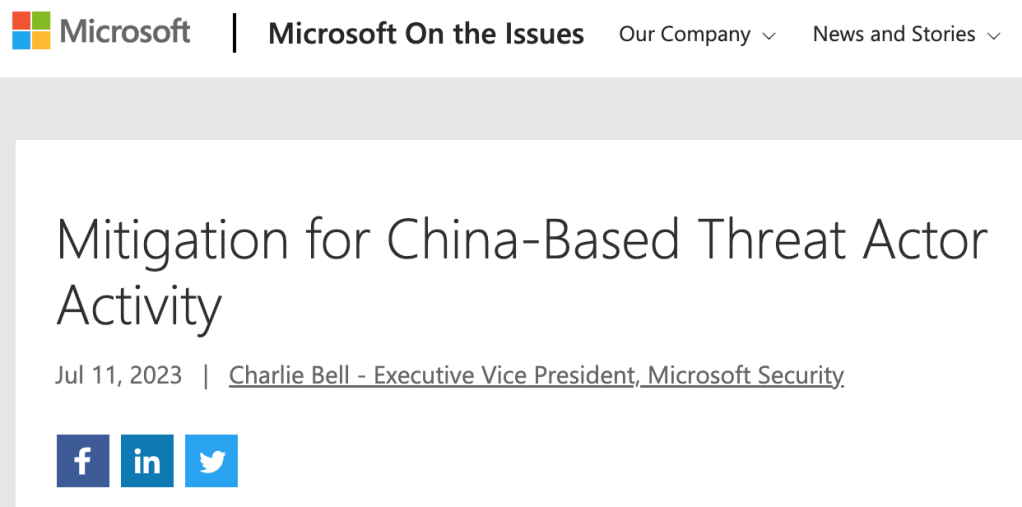Expand the chevron beside News and Stories

coord(993,36)
